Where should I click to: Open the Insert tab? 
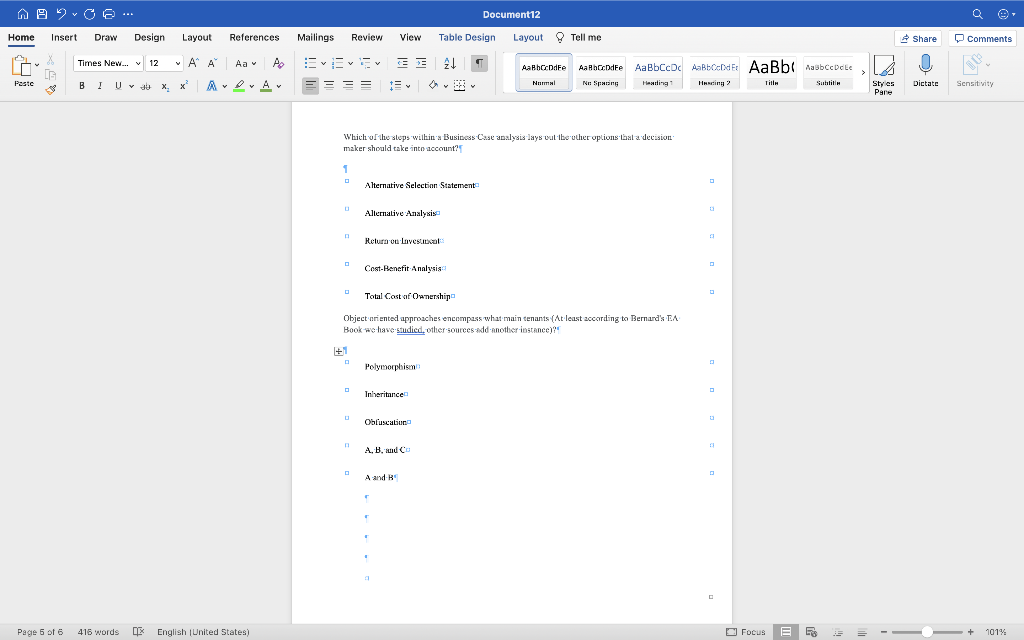pyautogui.click(x=64, y=37)
